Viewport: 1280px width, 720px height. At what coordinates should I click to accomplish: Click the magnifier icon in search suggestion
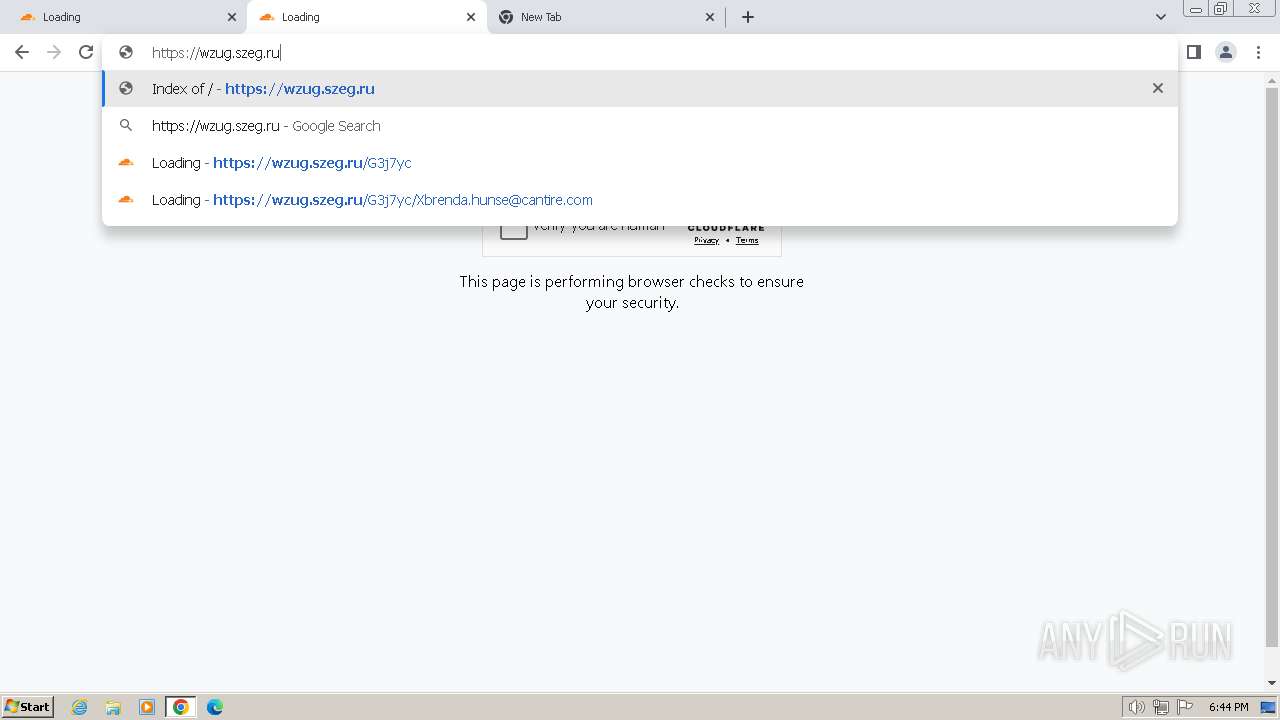126,125
